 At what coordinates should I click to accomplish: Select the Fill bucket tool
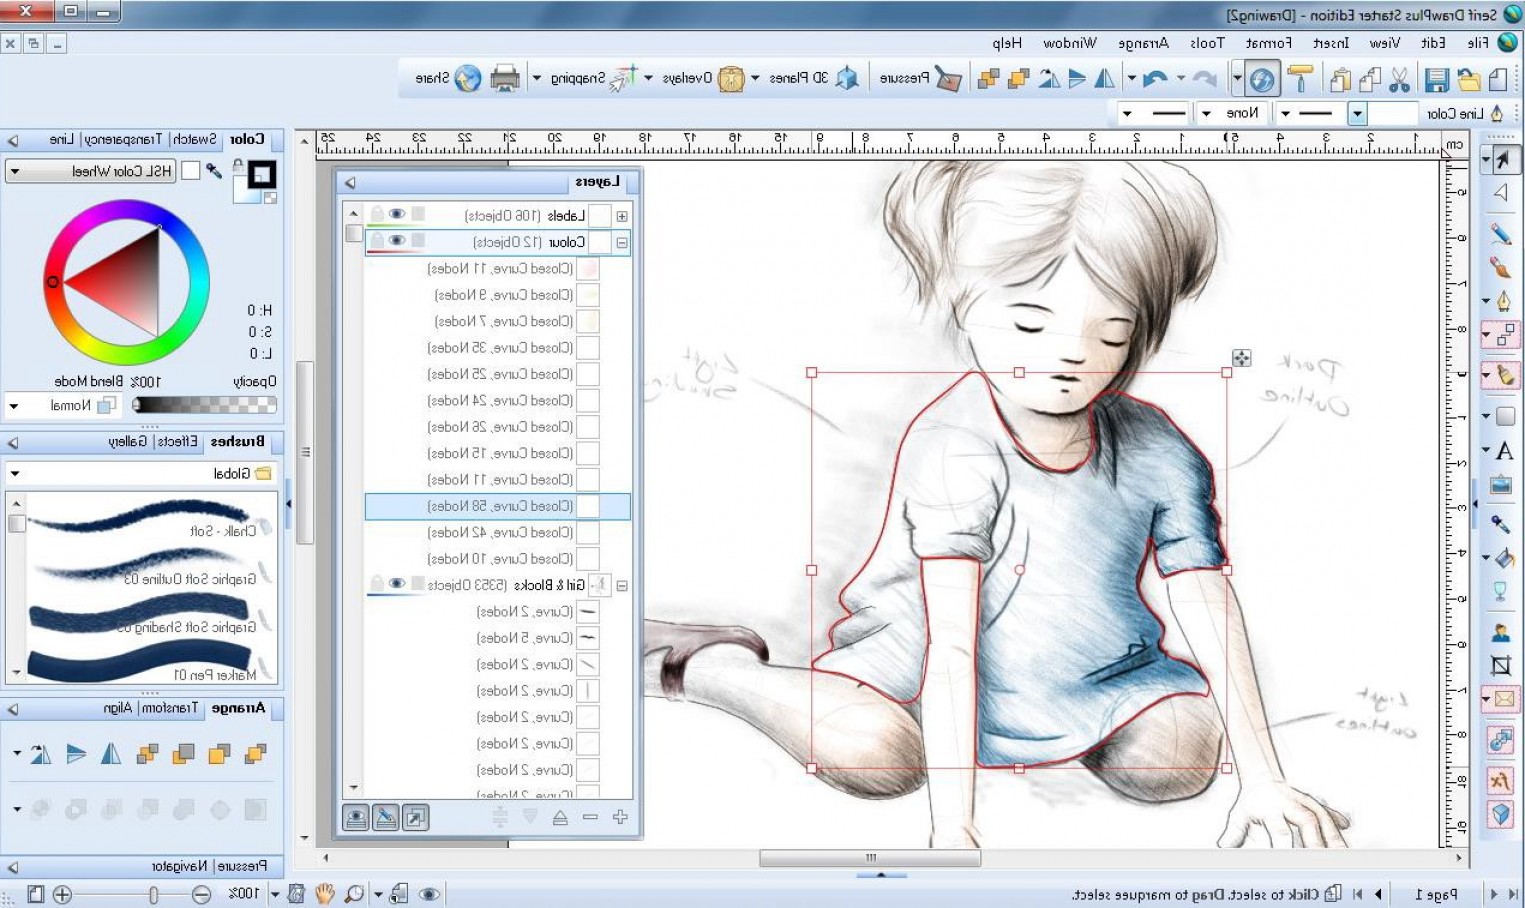pyautogui.click(x=1505, y=558)
